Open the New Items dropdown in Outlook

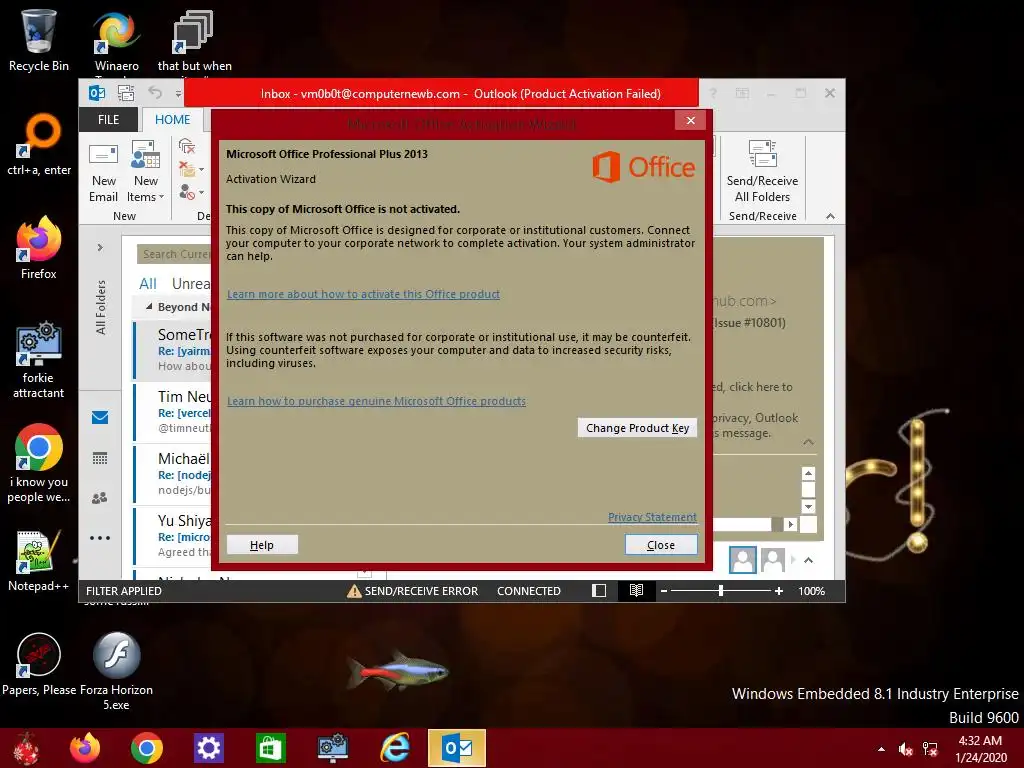(145, 172)
